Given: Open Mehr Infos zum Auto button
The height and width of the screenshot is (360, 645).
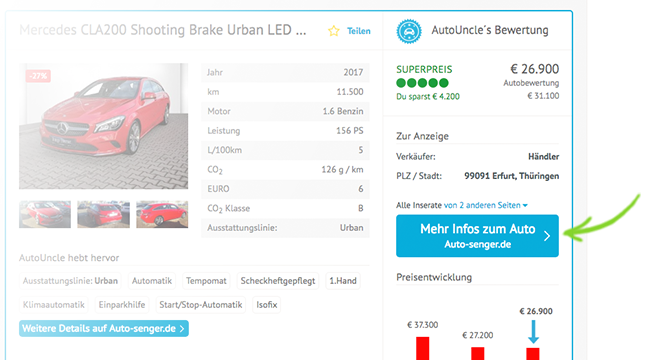Looking at the screenshot, I should pos(477,236).
